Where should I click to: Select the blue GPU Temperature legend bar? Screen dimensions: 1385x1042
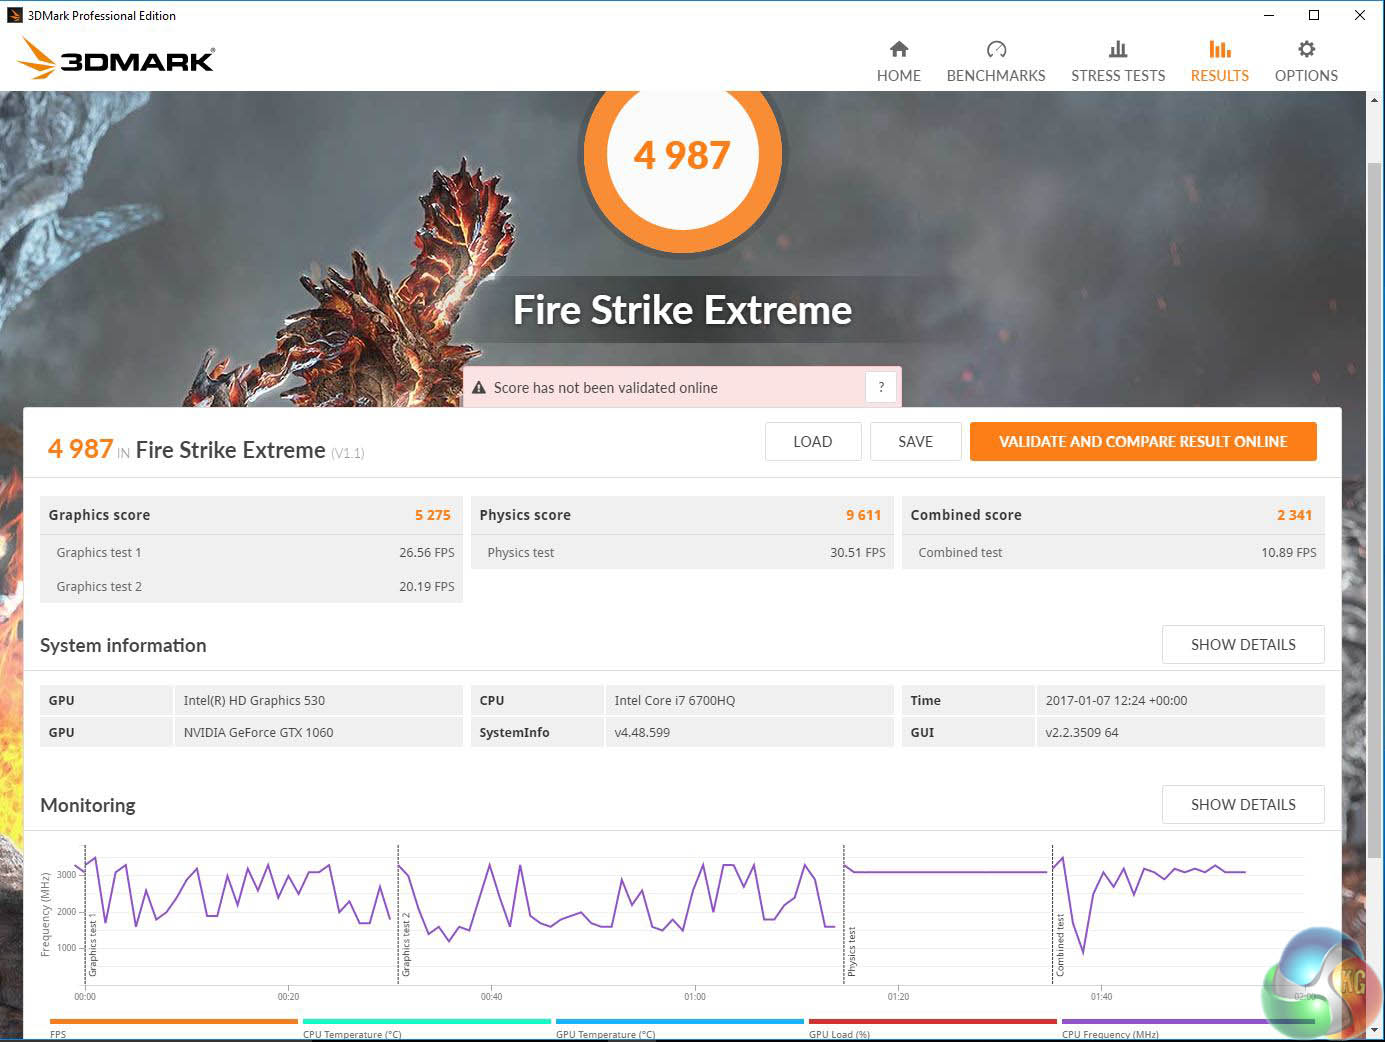coord(680,1022)
